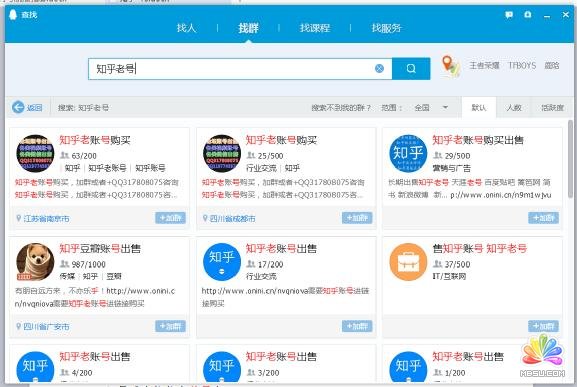Open avatar of 知乎老账号购买 63/200 group
Screen dimensions: 577x387
pos(35,153)
